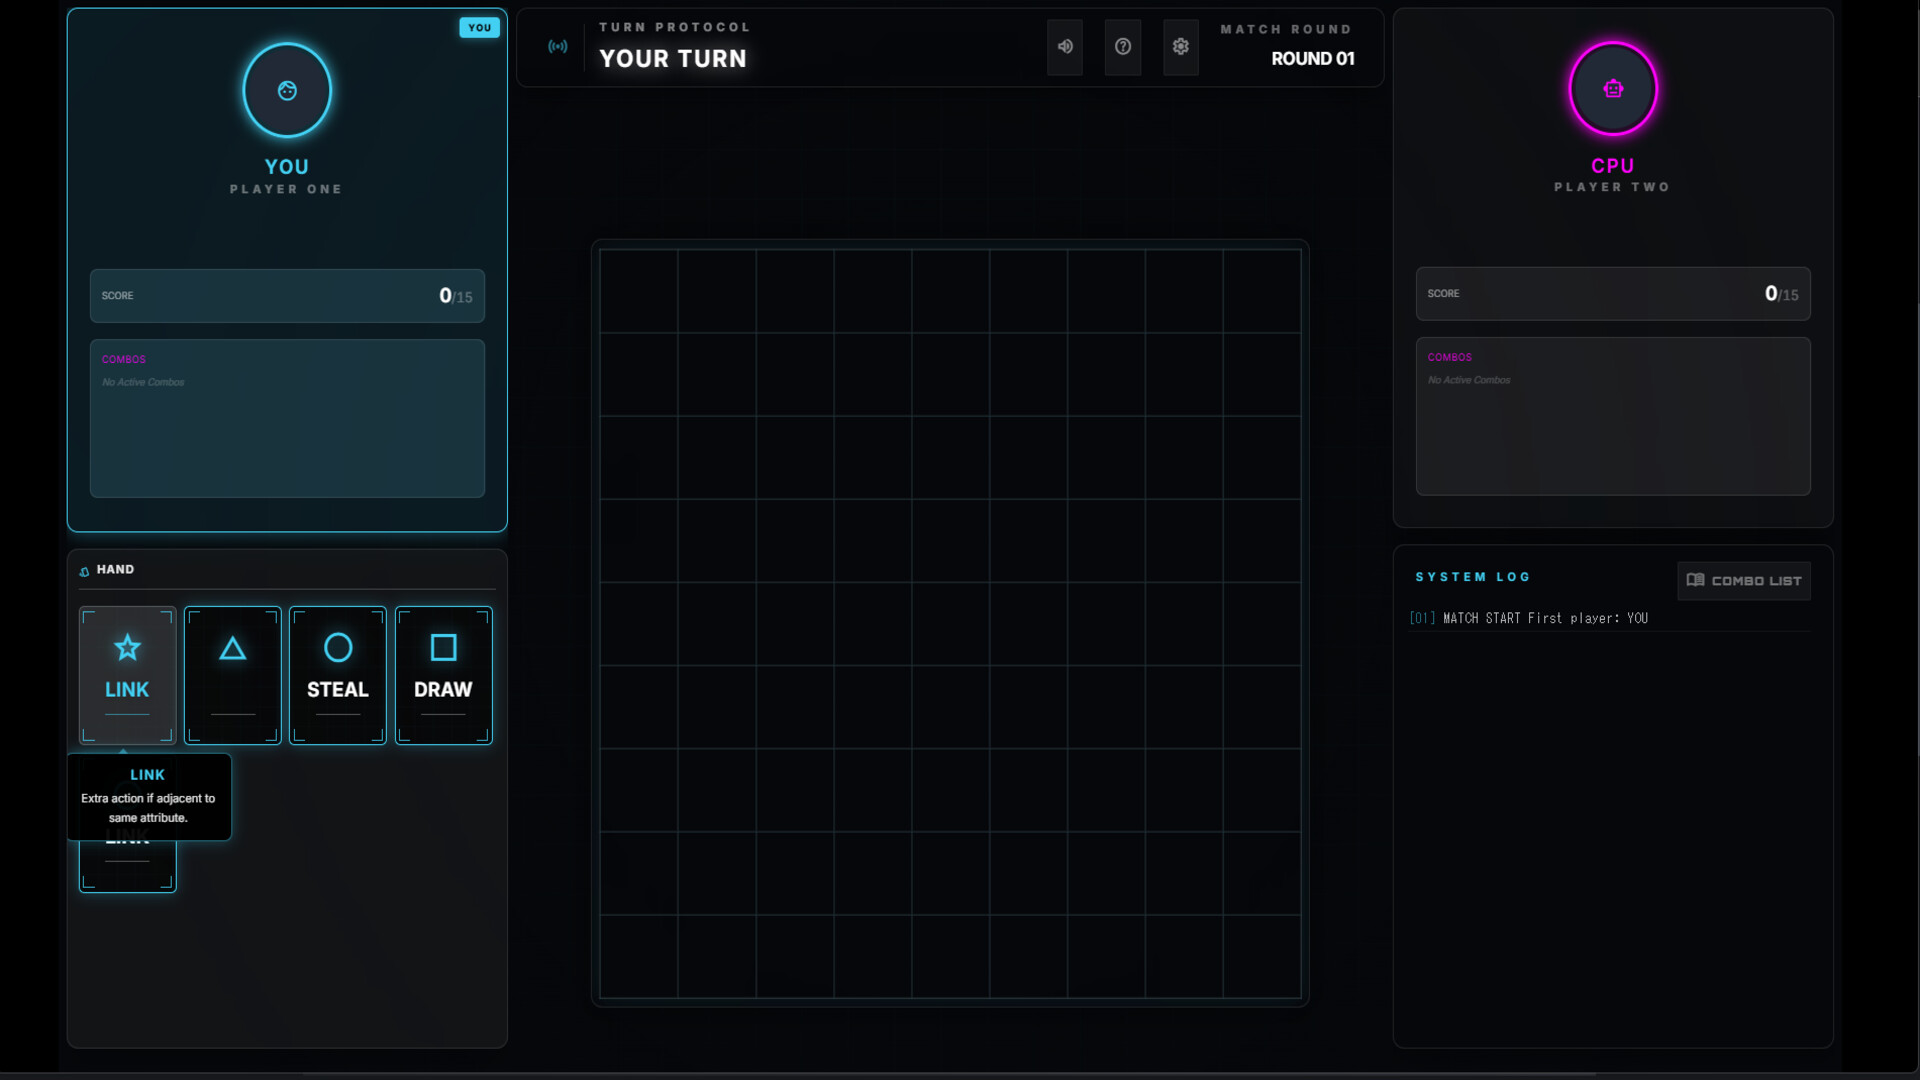Click the top-left cell of the board grid
The image size is (1920, 1080).
(x=639, y=291)
